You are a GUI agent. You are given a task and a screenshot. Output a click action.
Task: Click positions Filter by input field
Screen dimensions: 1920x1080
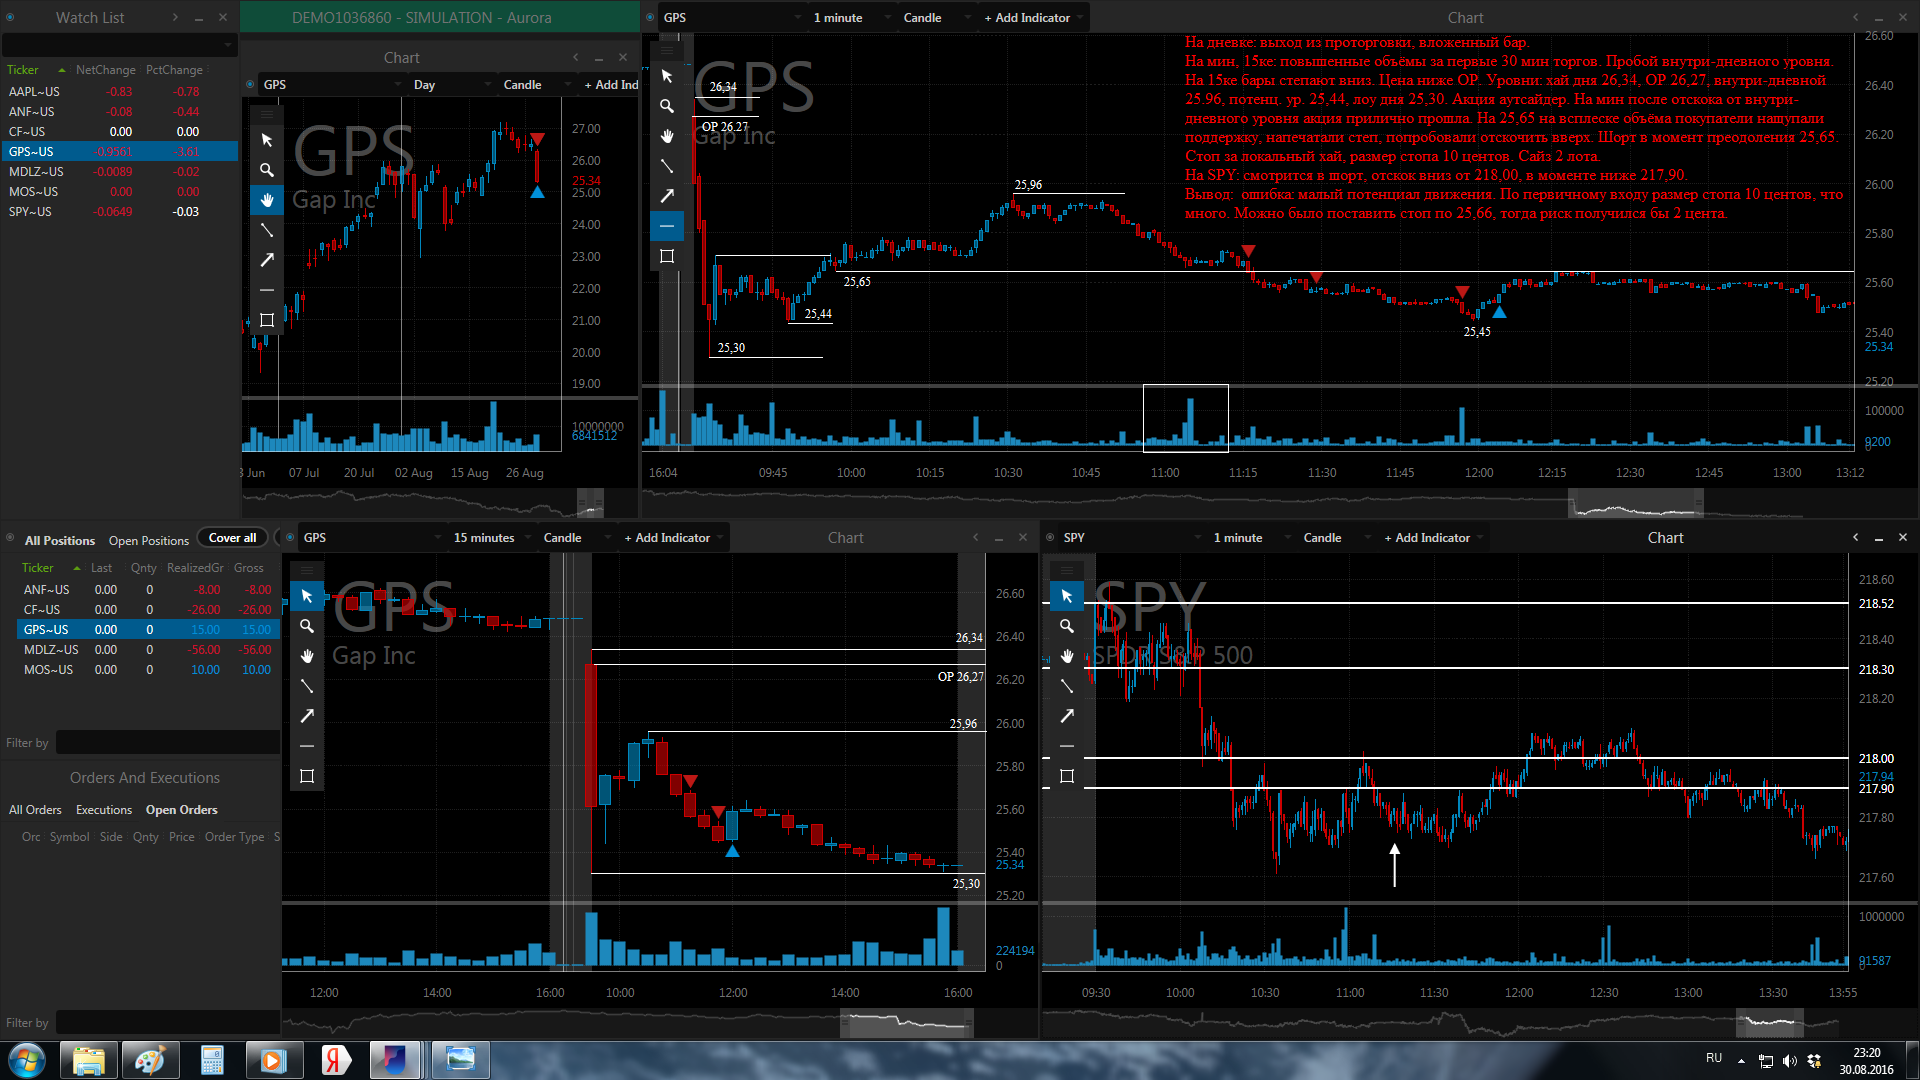168,743
